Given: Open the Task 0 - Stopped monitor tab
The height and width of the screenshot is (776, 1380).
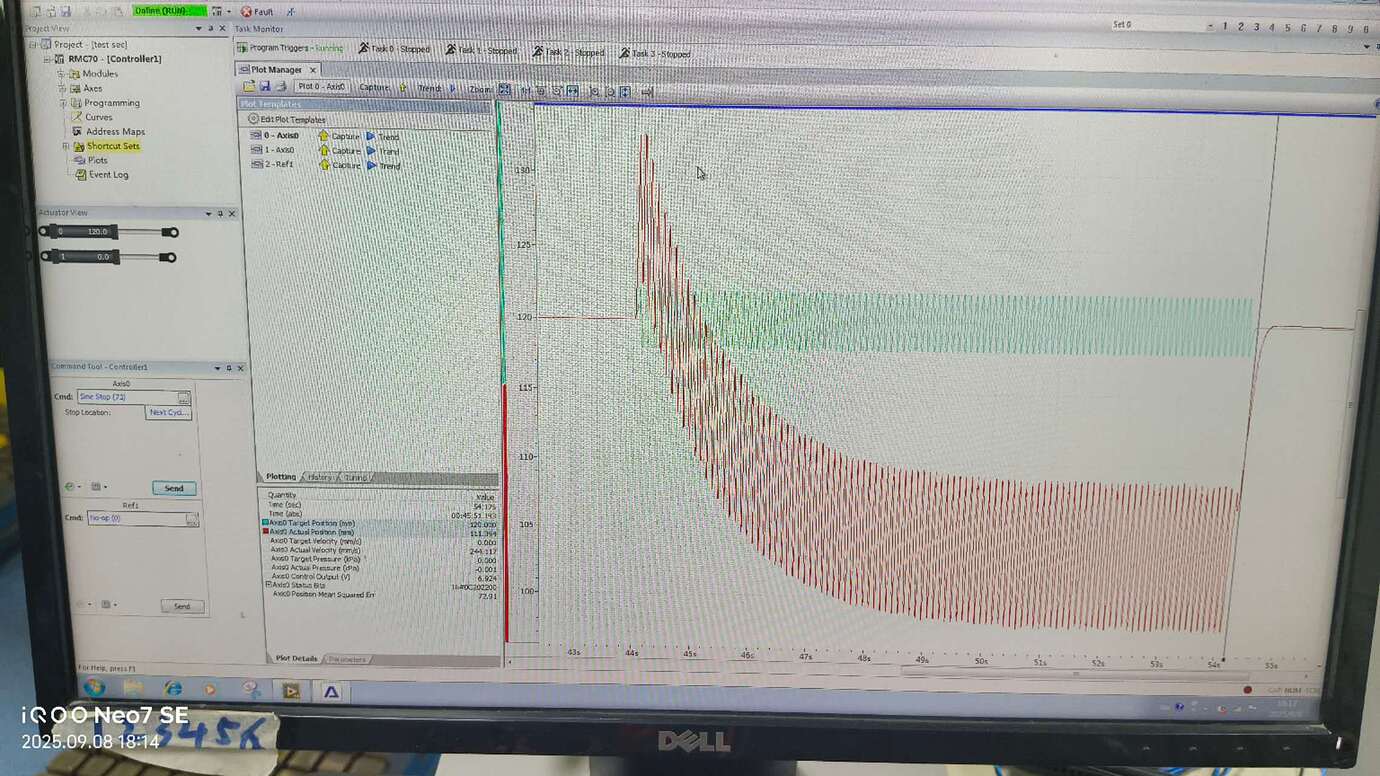Looking at the screenshot, I should (x=394, y=49).
